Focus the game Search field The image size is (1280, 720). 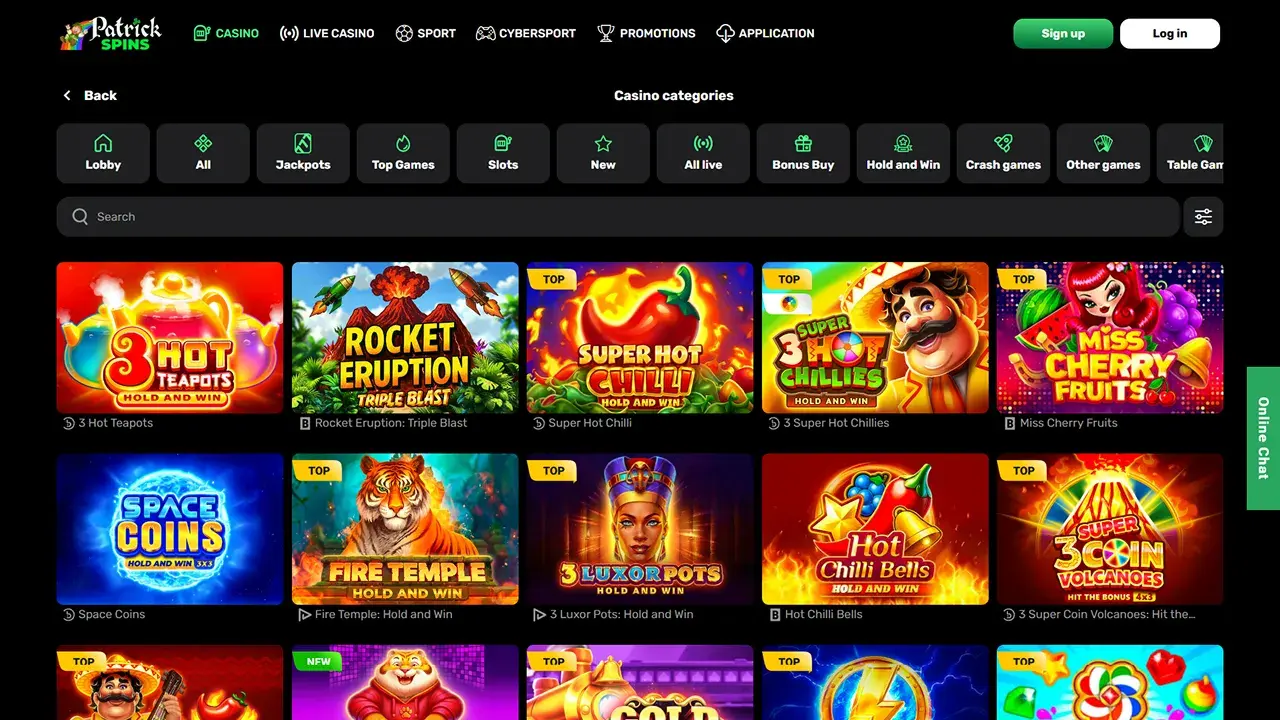click(618, 216)
